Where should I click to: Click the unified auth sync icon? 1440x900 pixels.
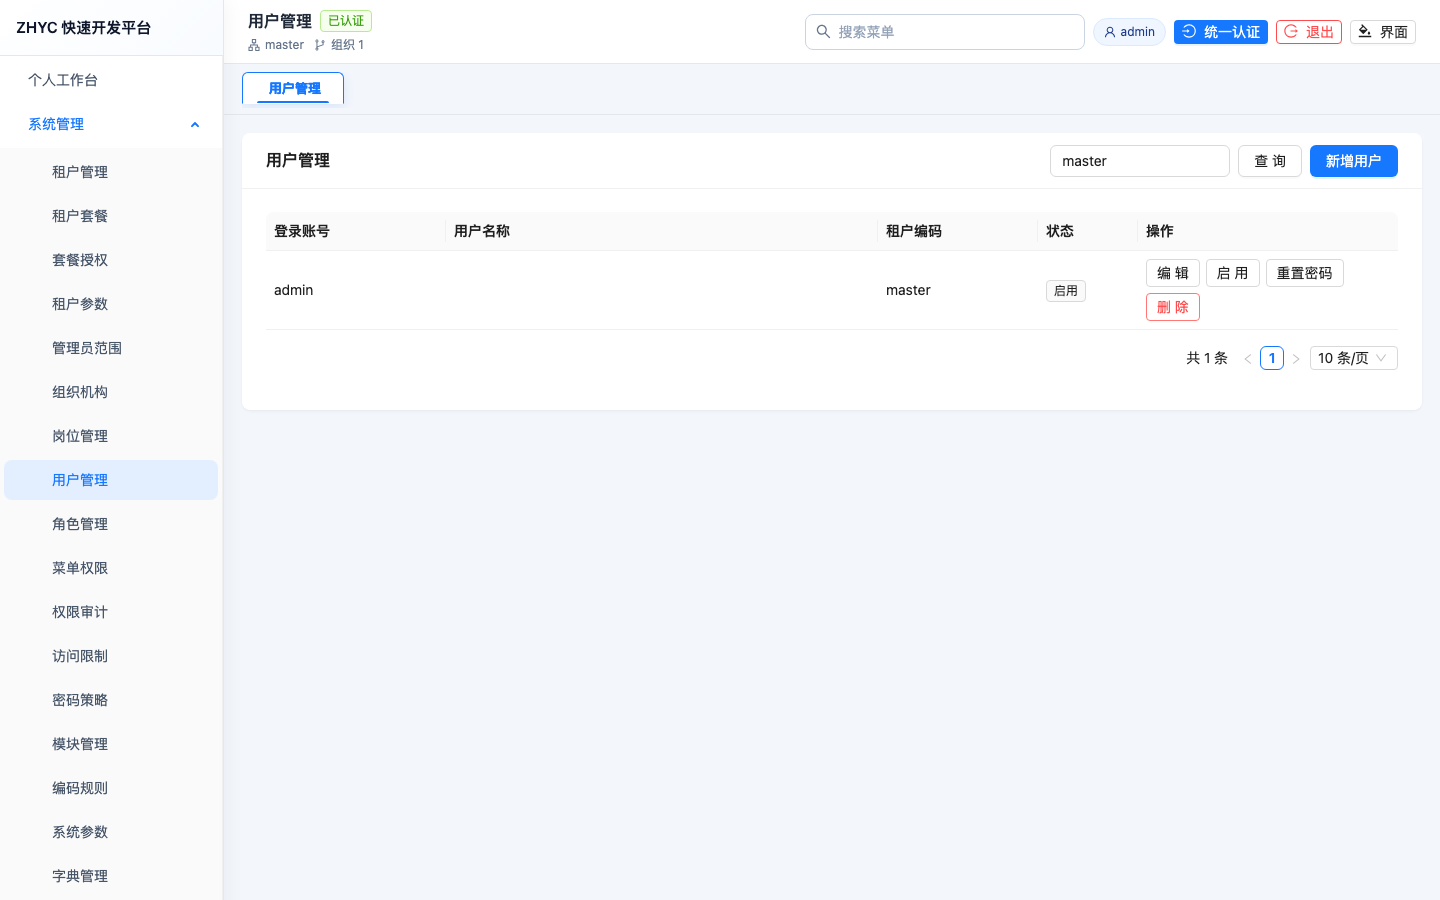click(x=1189, y=32)
